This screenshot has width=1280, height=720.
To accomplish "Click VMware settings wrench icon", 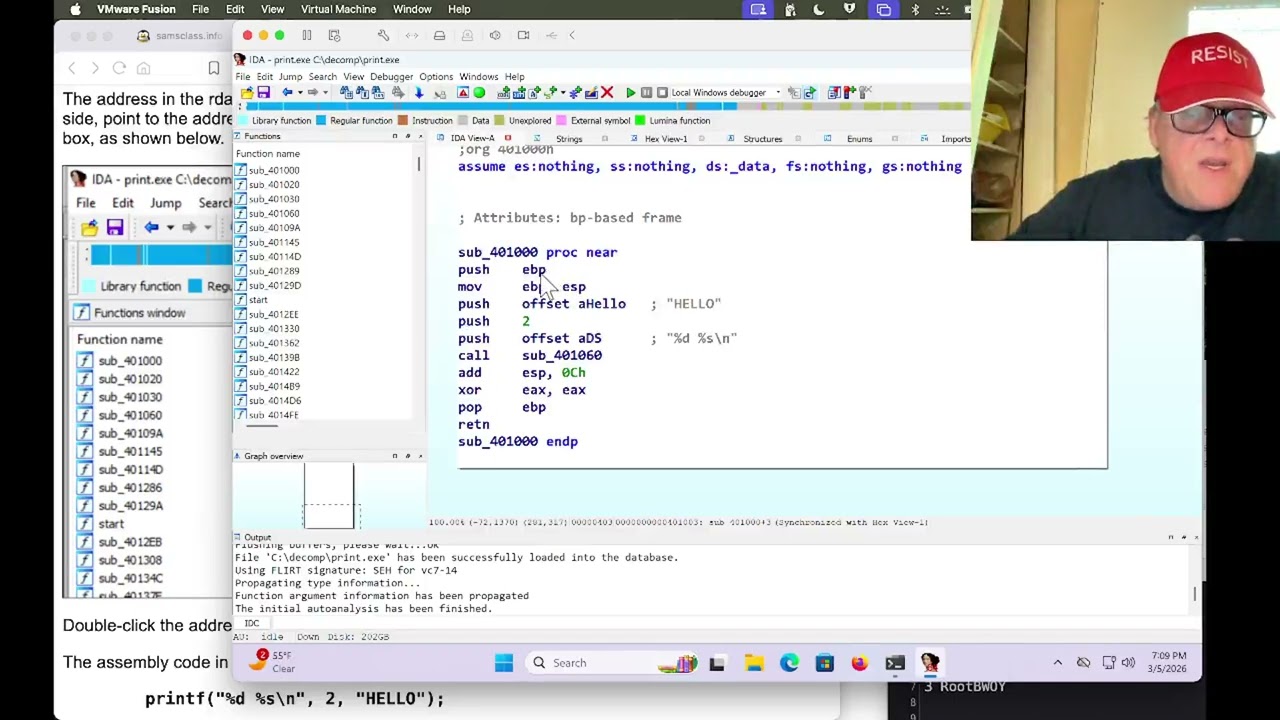I will point(383,35).
